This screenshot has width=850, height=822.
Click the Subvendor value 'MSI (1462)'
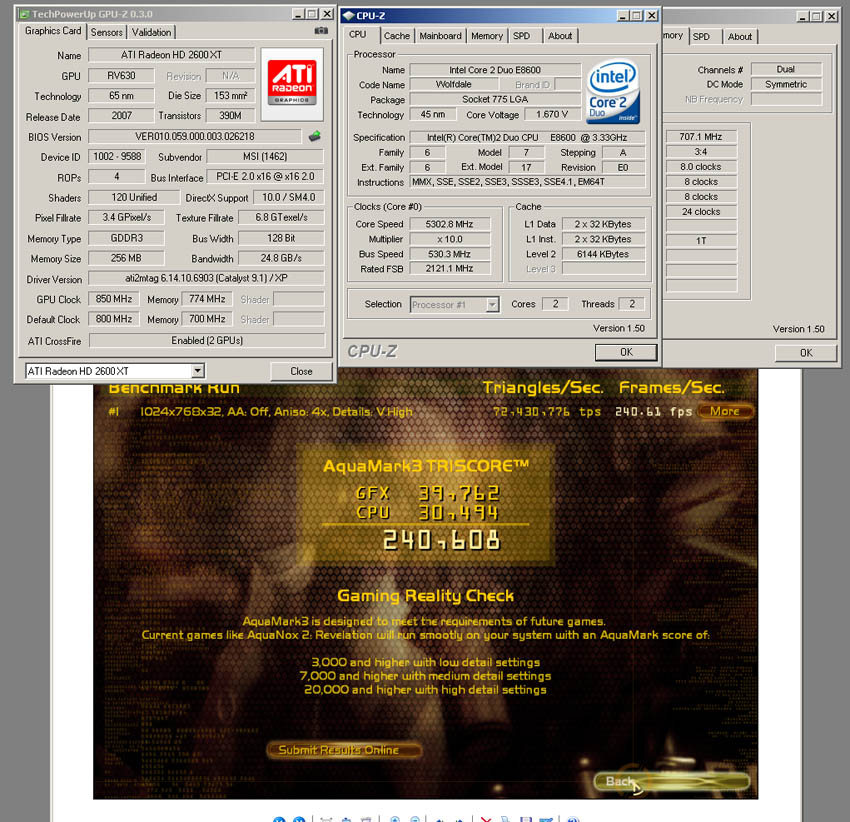(265, 157)
